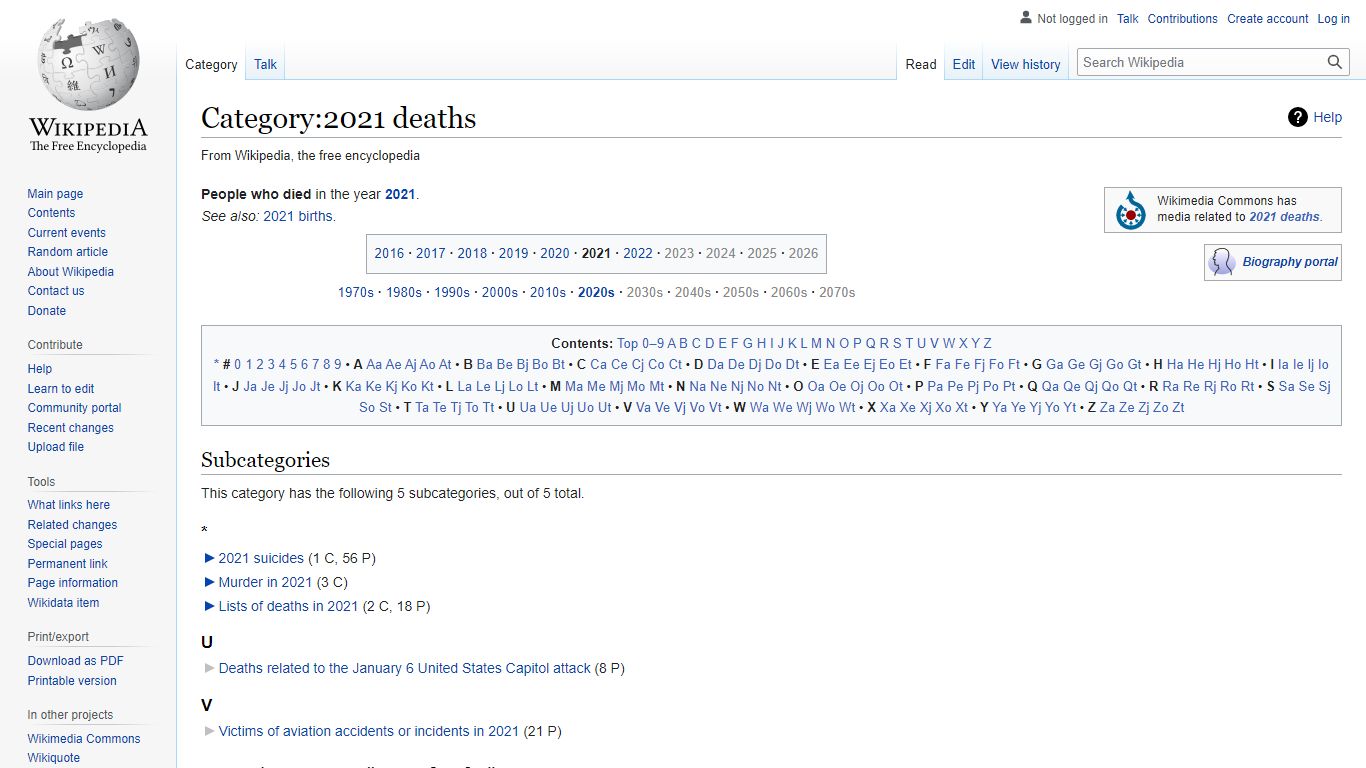Open the Wikiquote link under other projects

click(x=53, y=758)
